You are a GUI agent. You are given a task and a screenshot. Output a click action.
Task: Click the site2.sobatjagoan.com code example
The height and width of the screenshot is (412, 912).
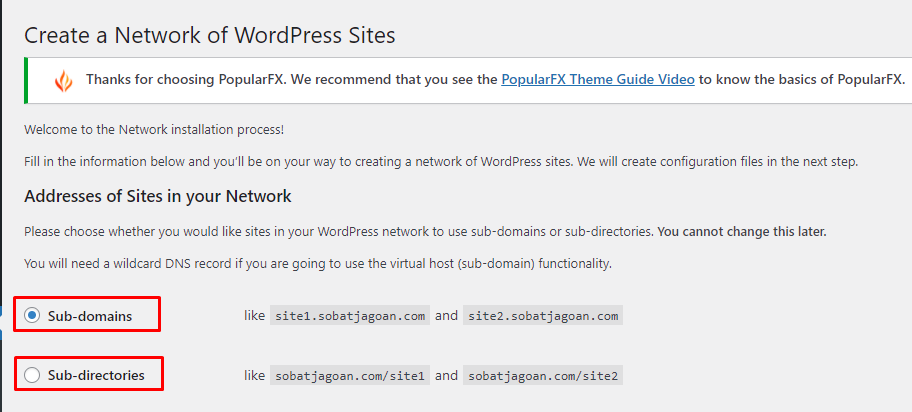pyautogui.click(x=543, y=317)
